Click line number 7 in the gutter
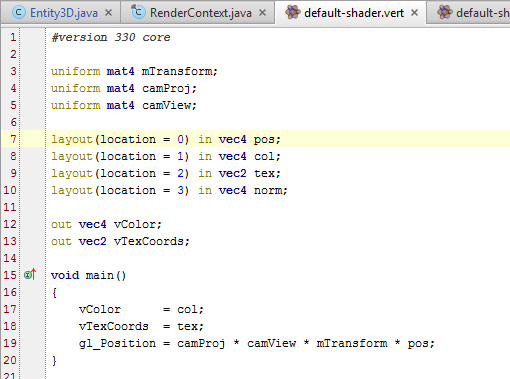Viewport: 510px width, 379px height. 13,139
